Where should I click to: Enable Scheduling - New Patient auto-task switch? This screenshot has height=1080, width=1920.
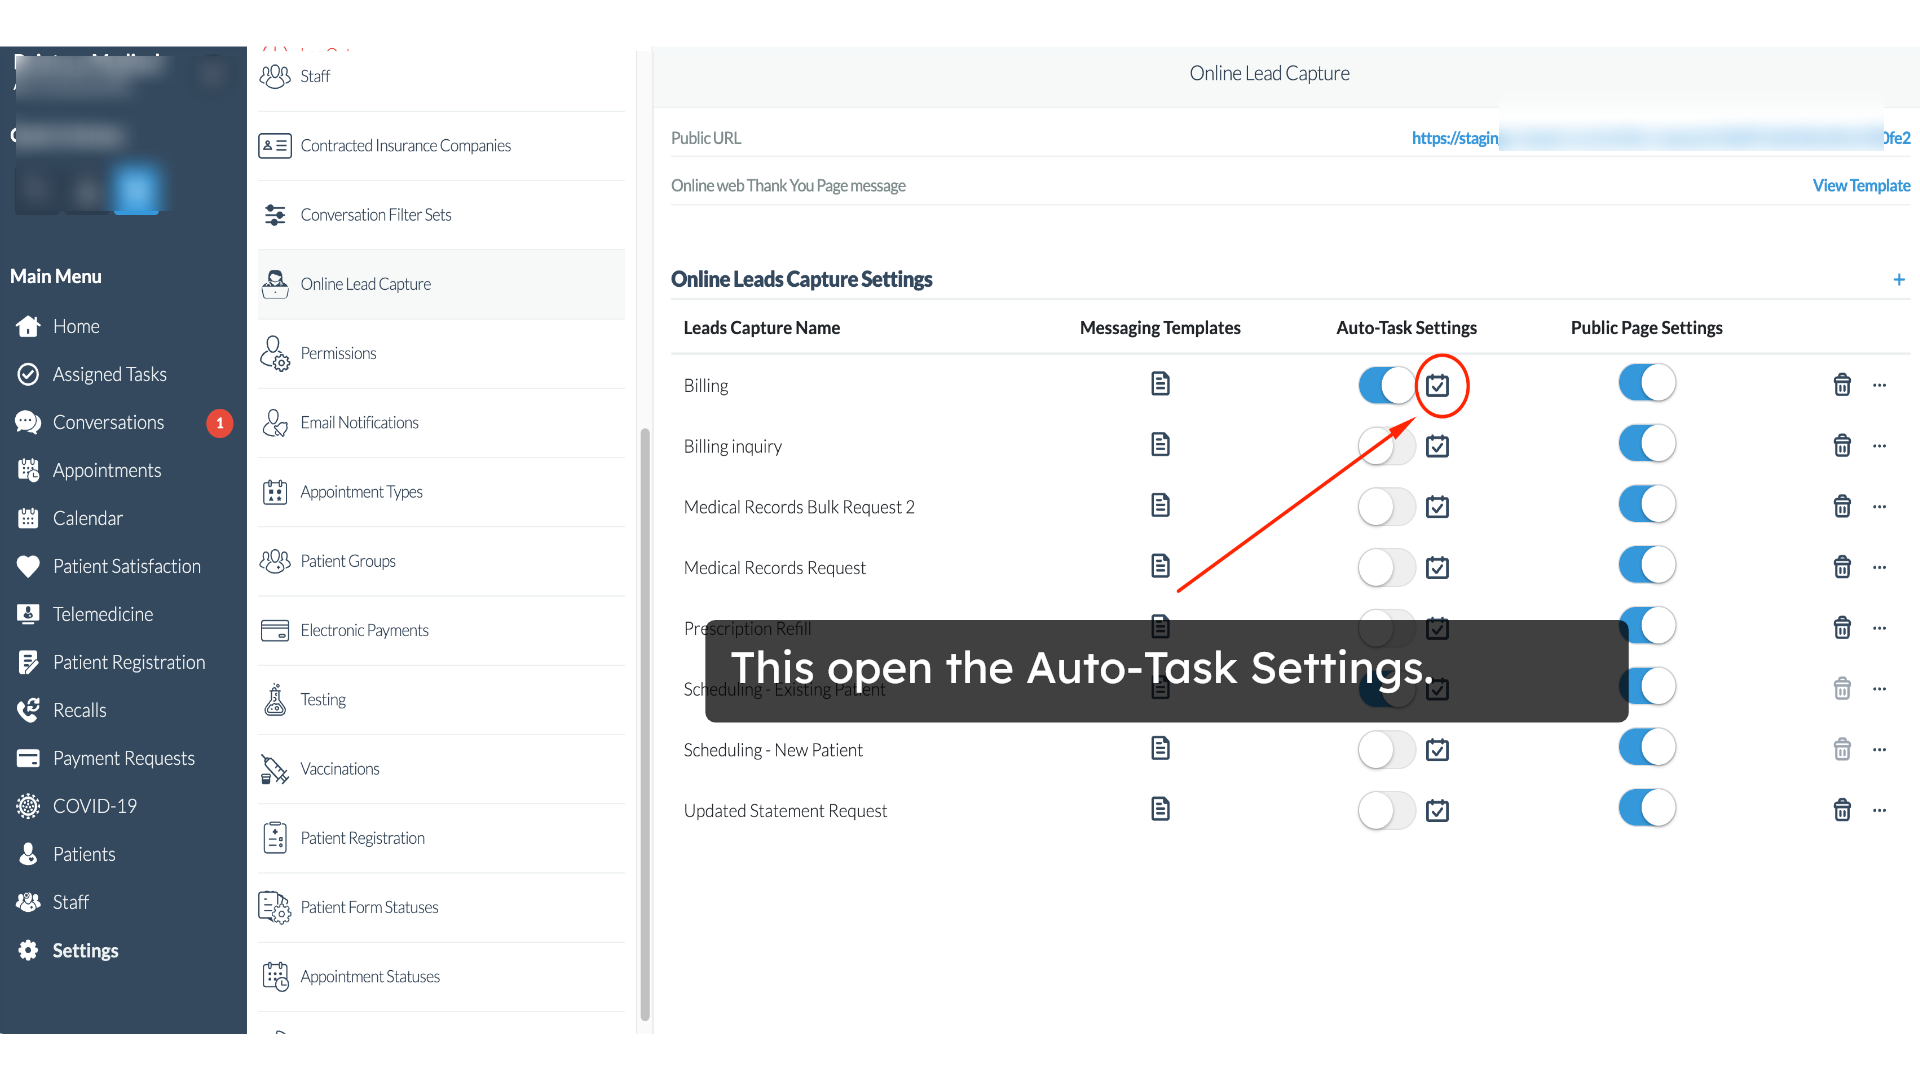1386,750
